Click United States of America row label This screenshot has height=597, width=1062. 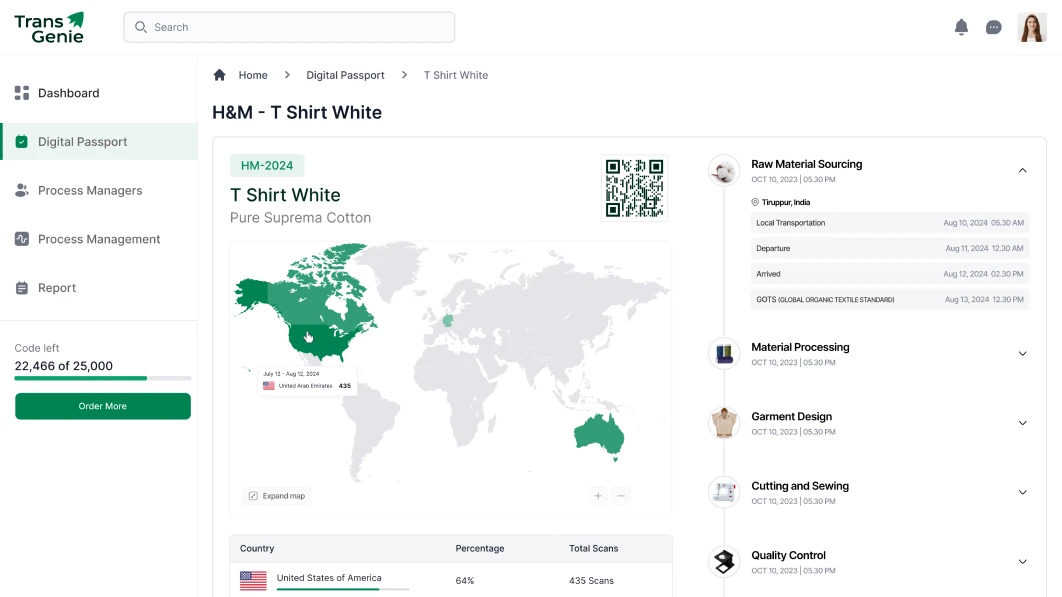329,578
